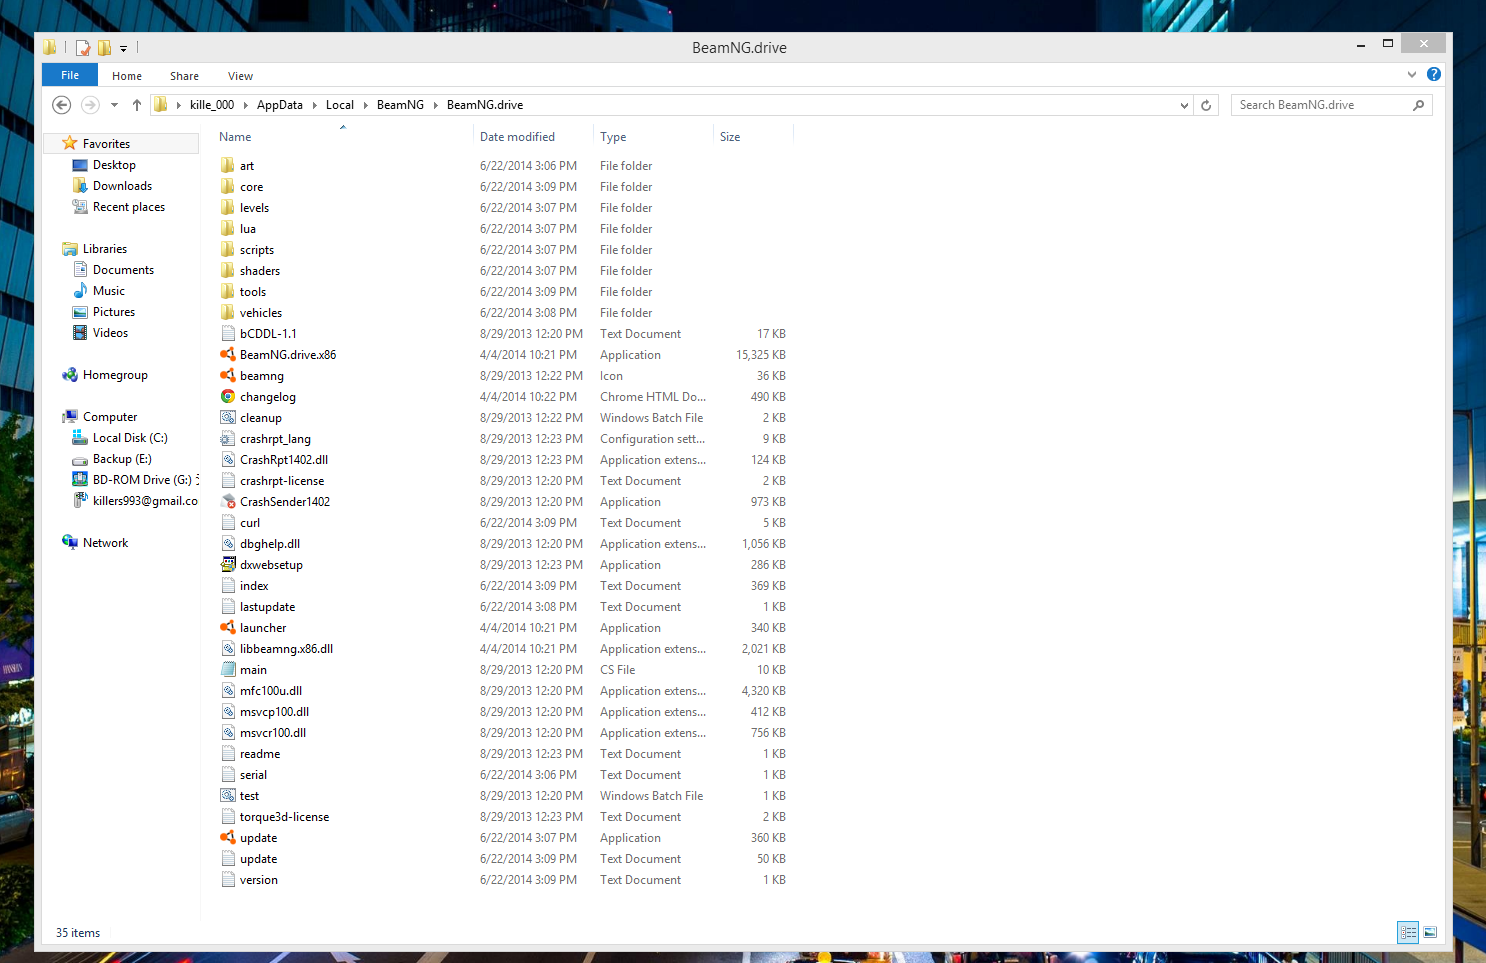Select Videos under Libraries
This screenshot has height=963, width=1486.
[x=110, y=333]
